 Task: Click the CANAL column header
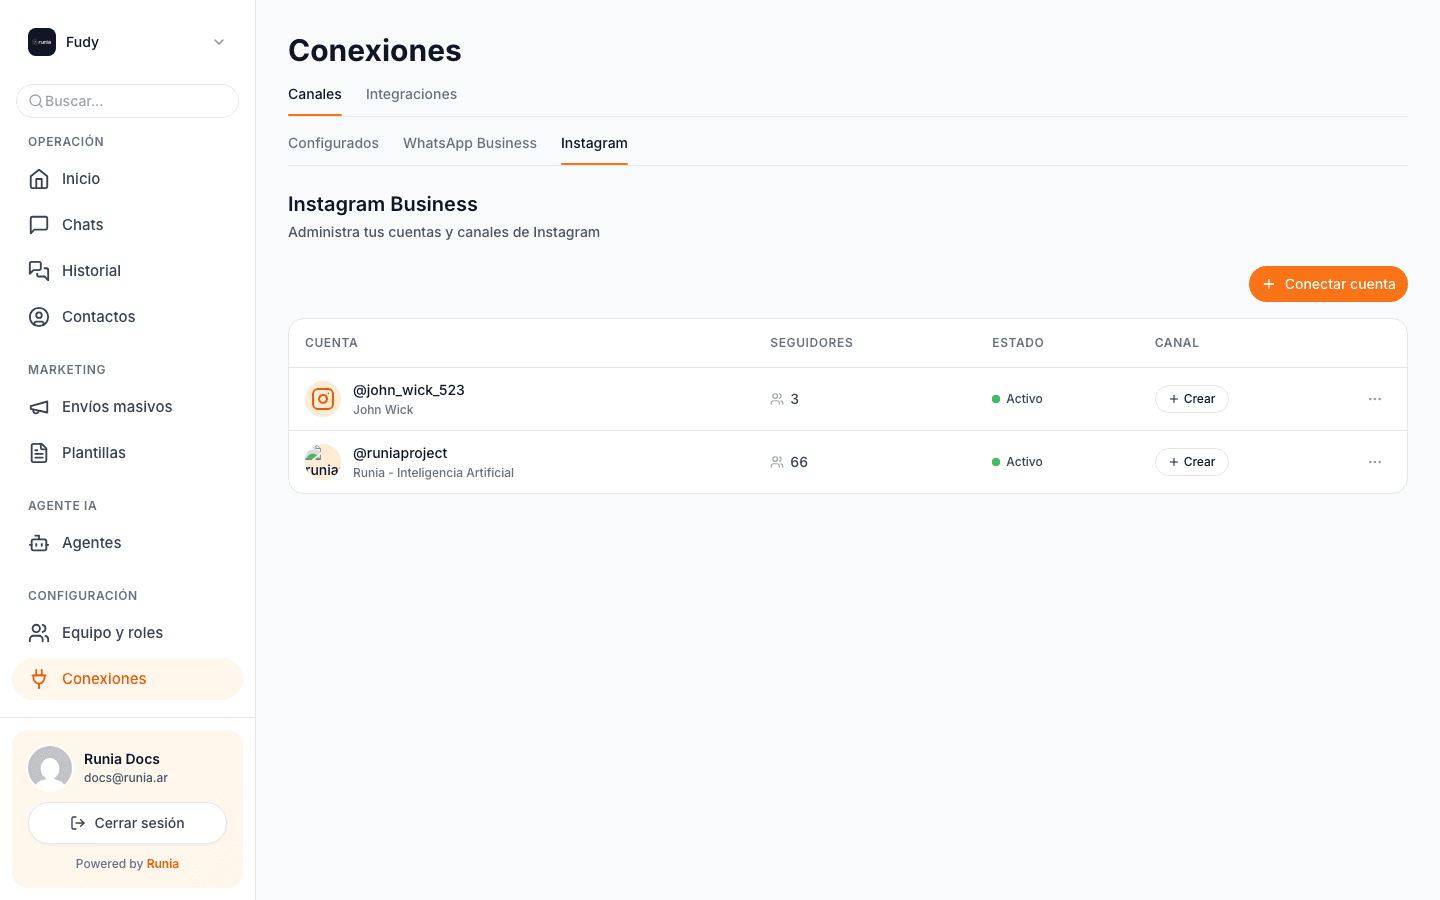coord(1177,343)
